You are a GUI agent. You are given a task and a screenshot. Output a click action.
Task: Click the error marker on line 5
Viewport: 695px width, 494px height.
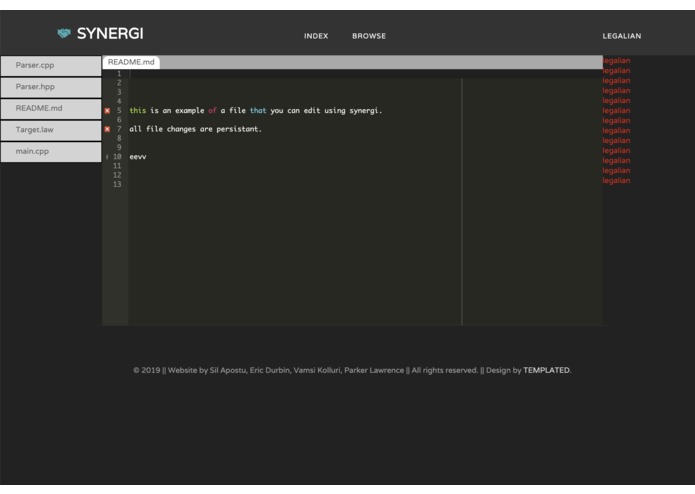click(x=107, y=111)
